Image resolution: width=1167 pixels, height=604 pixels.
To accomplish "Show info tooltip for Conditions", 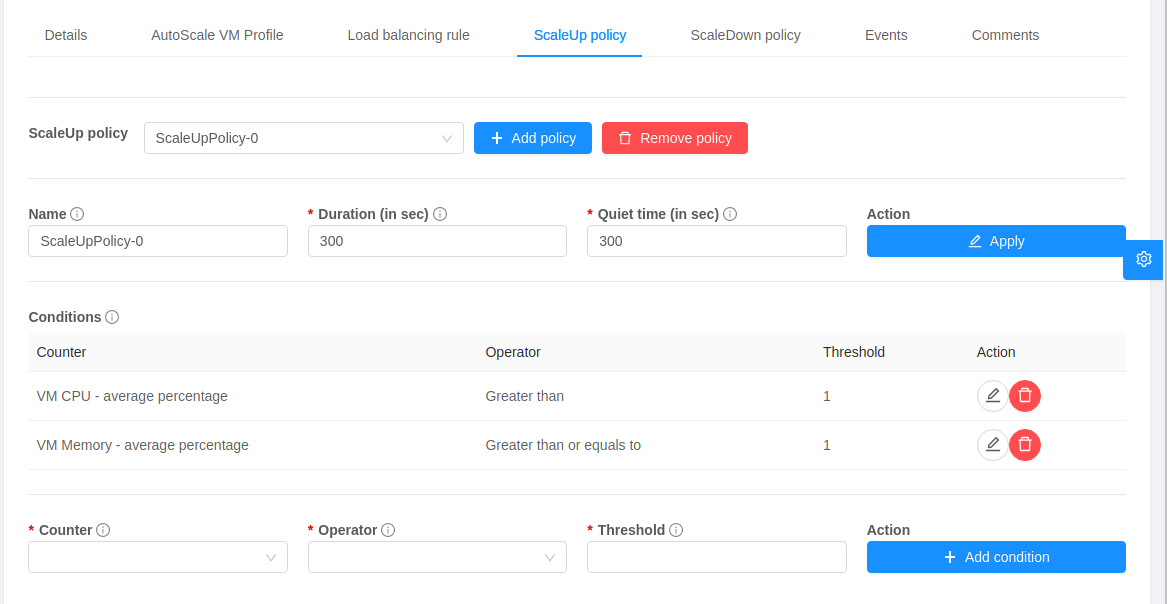I will click(x=112, y=317).
